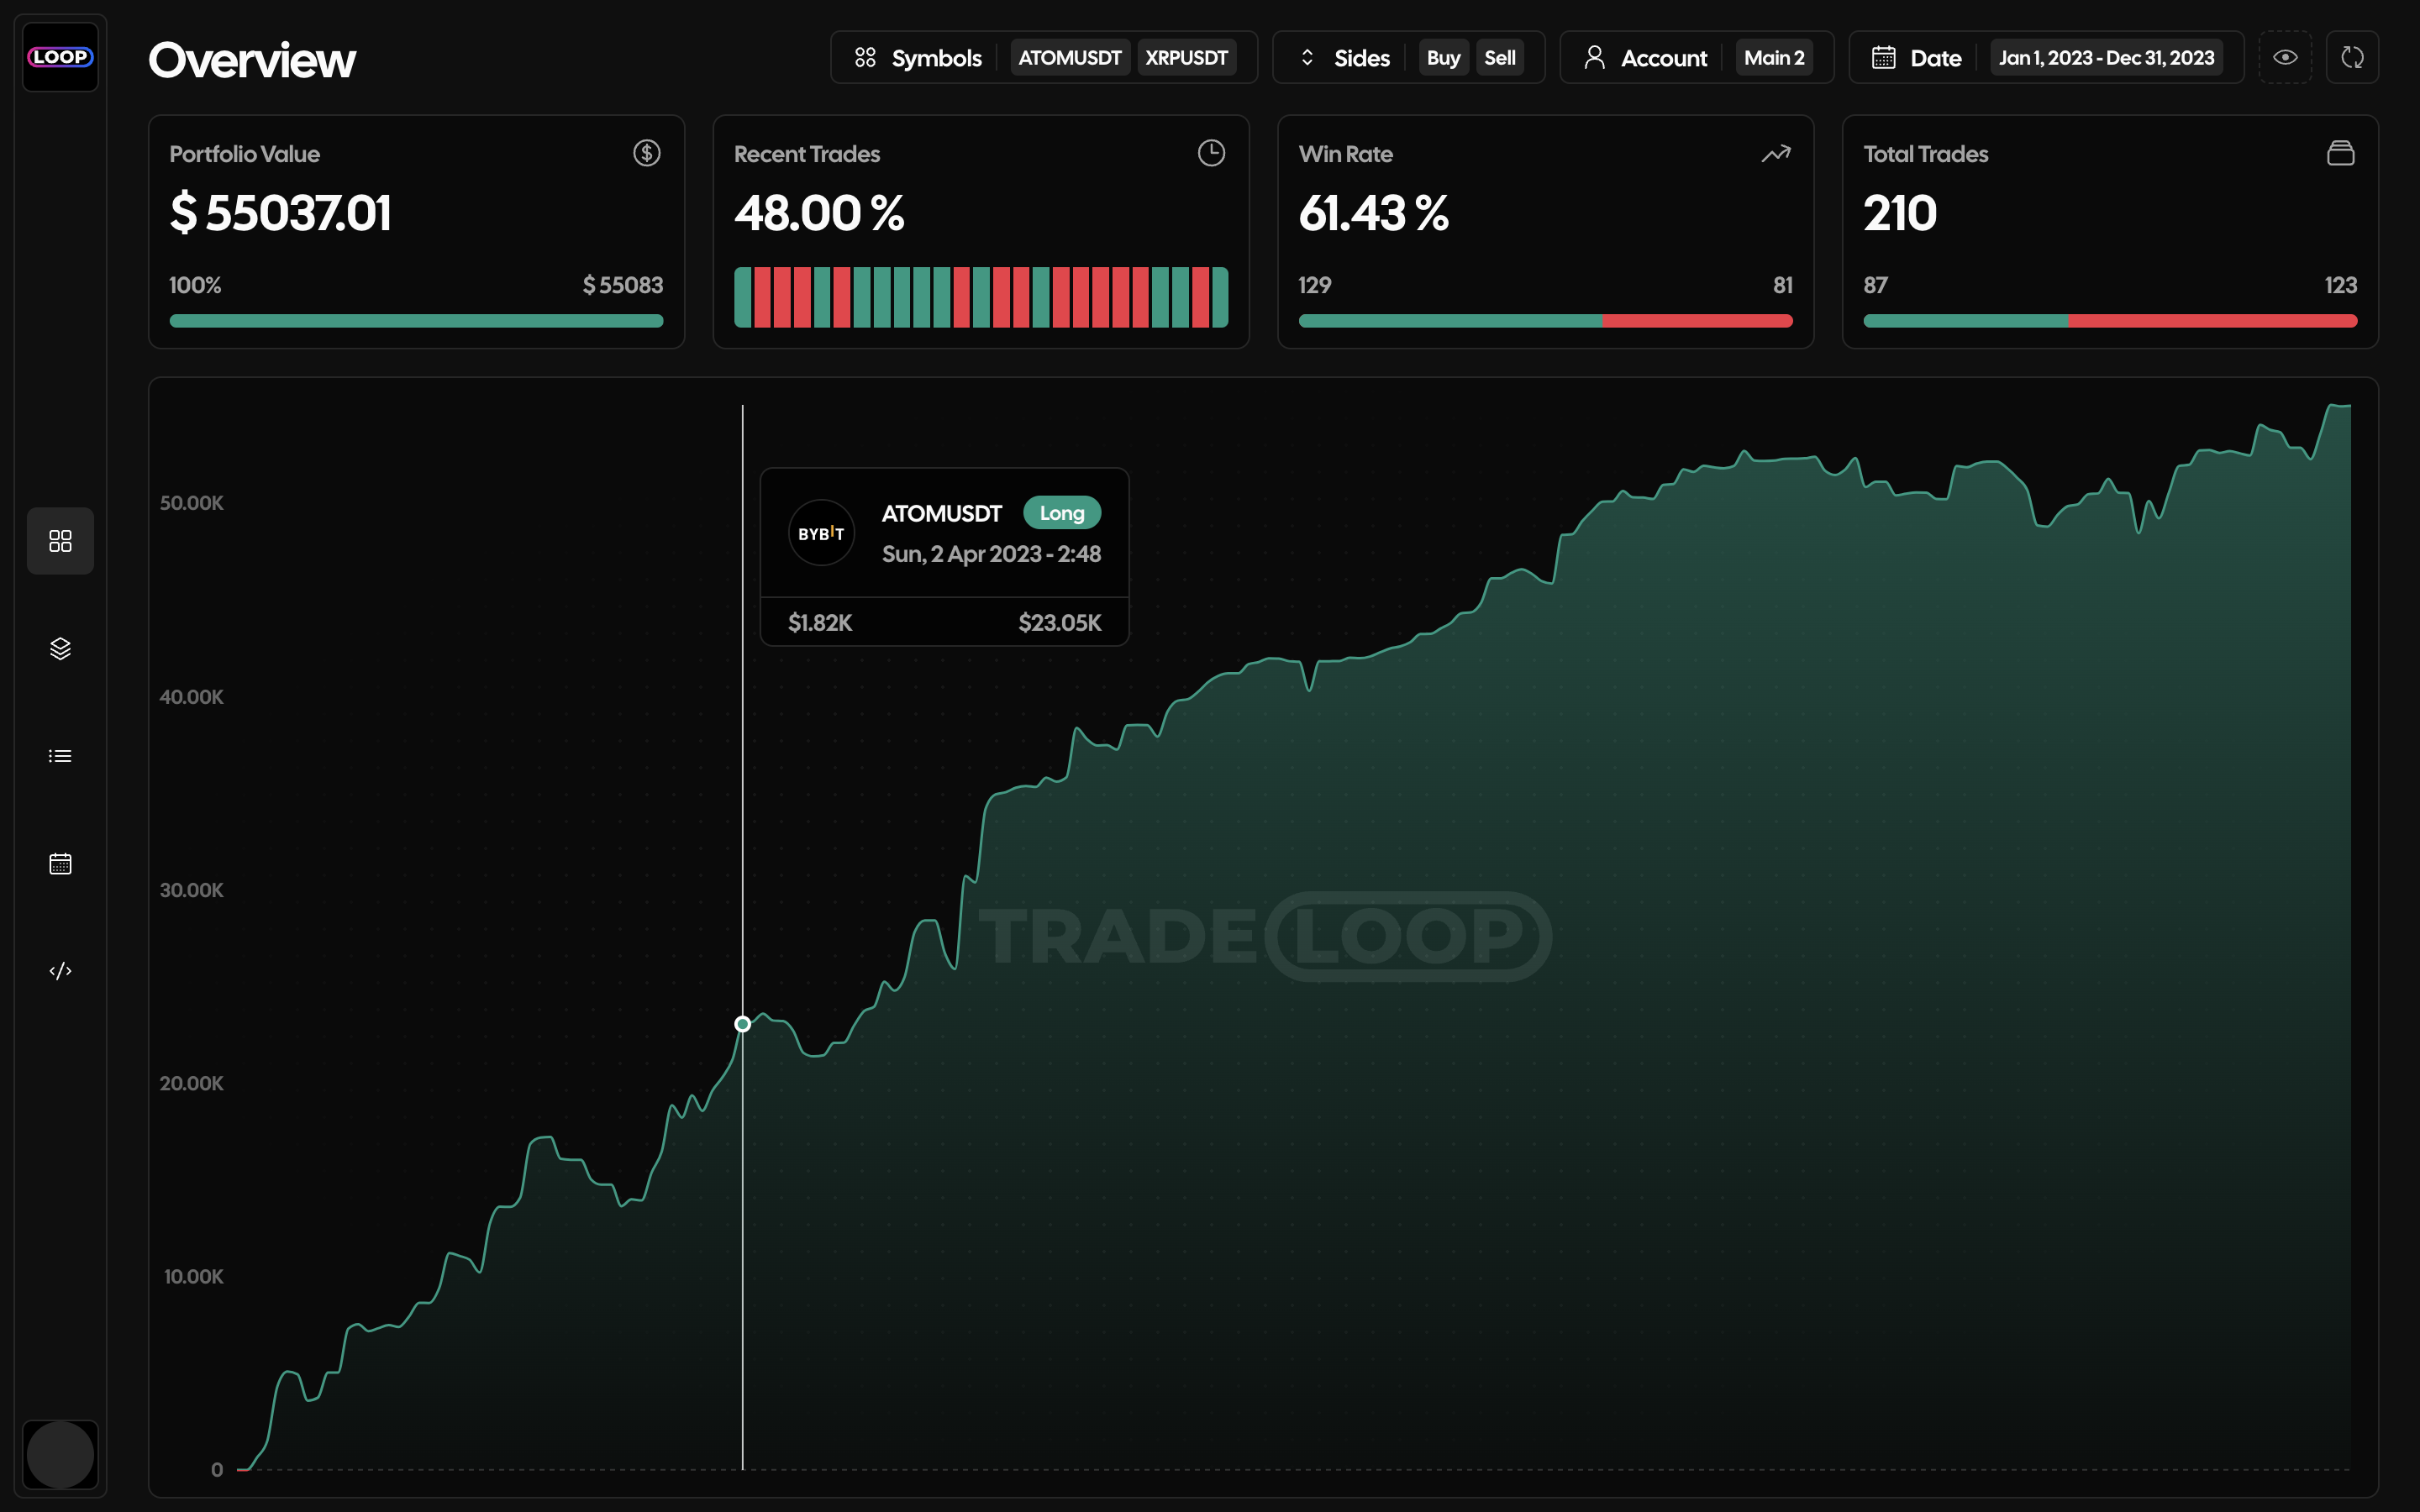Image resolution: width=2420 pixels, height=1512 pixels.
Task: Click the Main 2 account chip
Action: (1774, 58)
